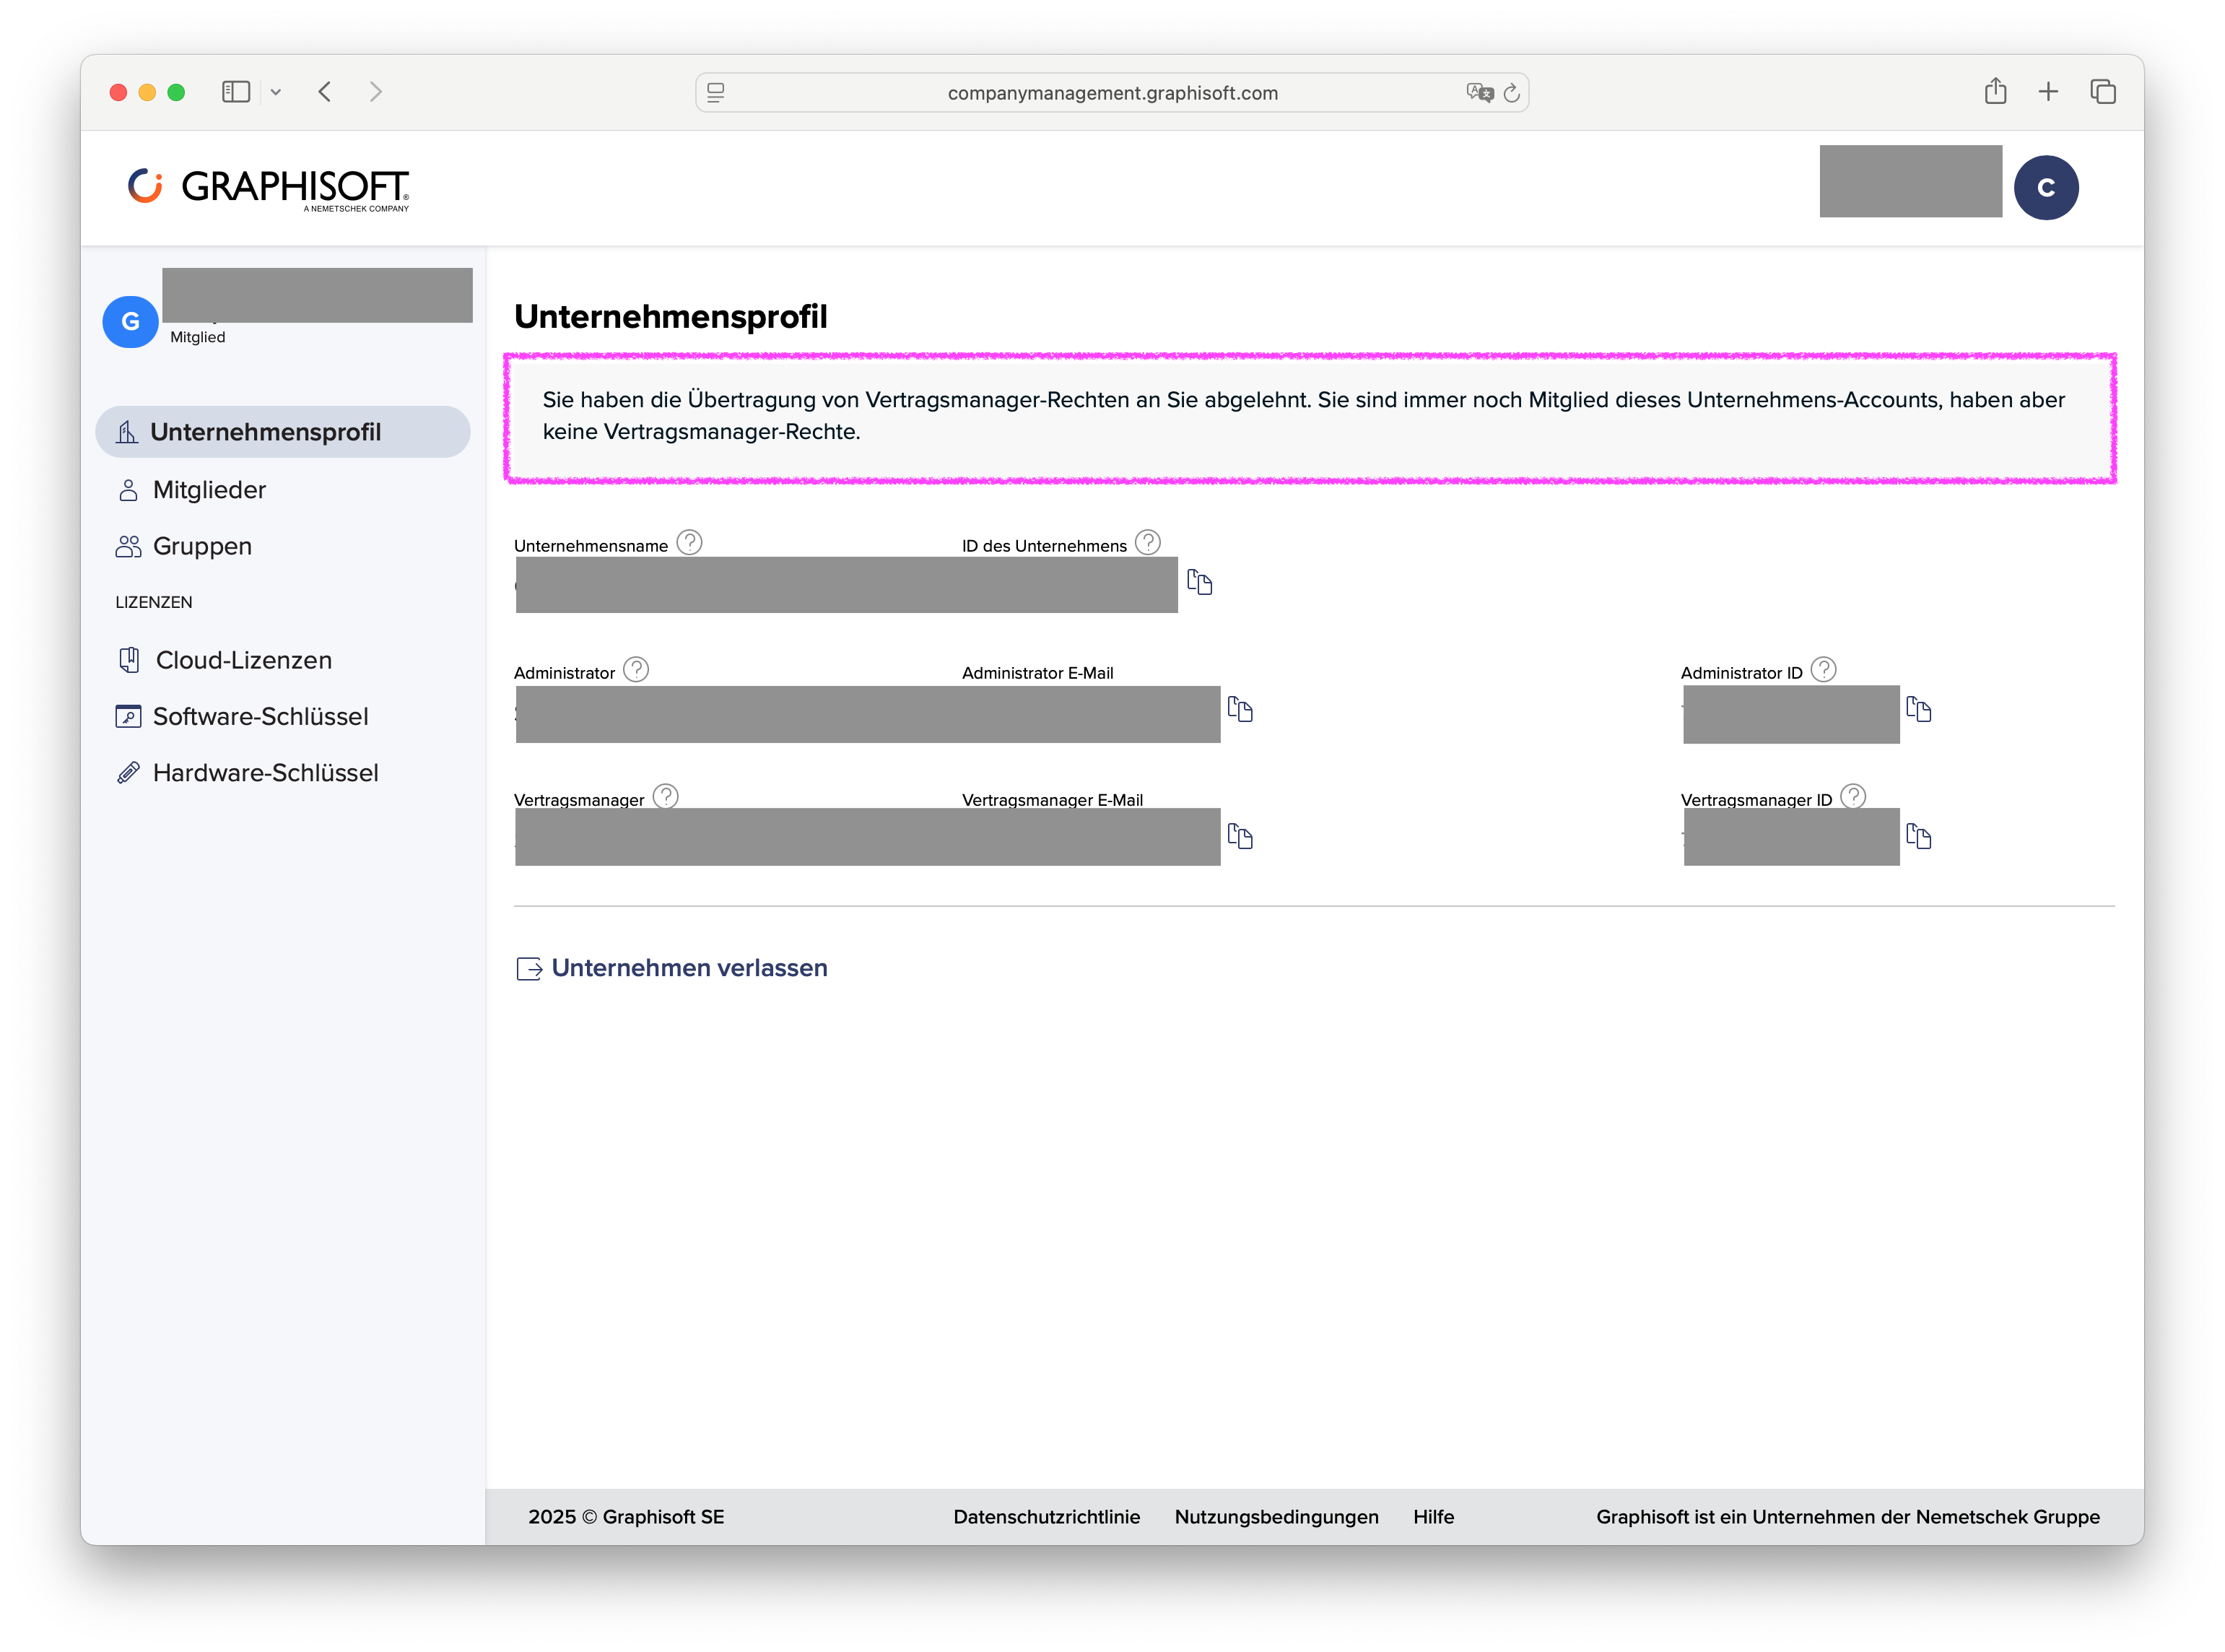The width and height of the screenshot is (2225, 1652).
Task: Show help for Administrator field
Action: coord(636,669)
